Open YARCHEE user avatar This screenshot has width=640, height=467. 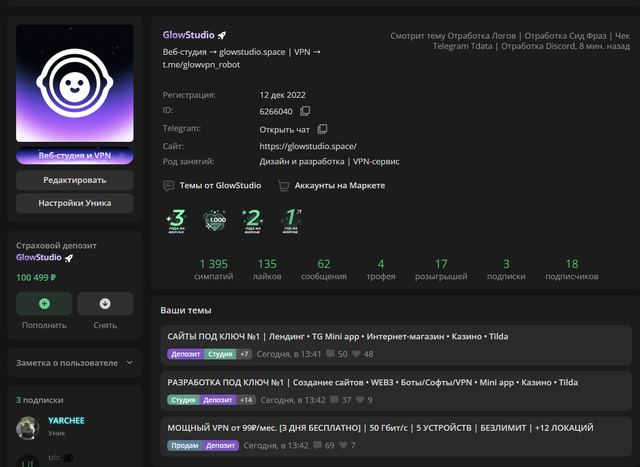point(28,428)
